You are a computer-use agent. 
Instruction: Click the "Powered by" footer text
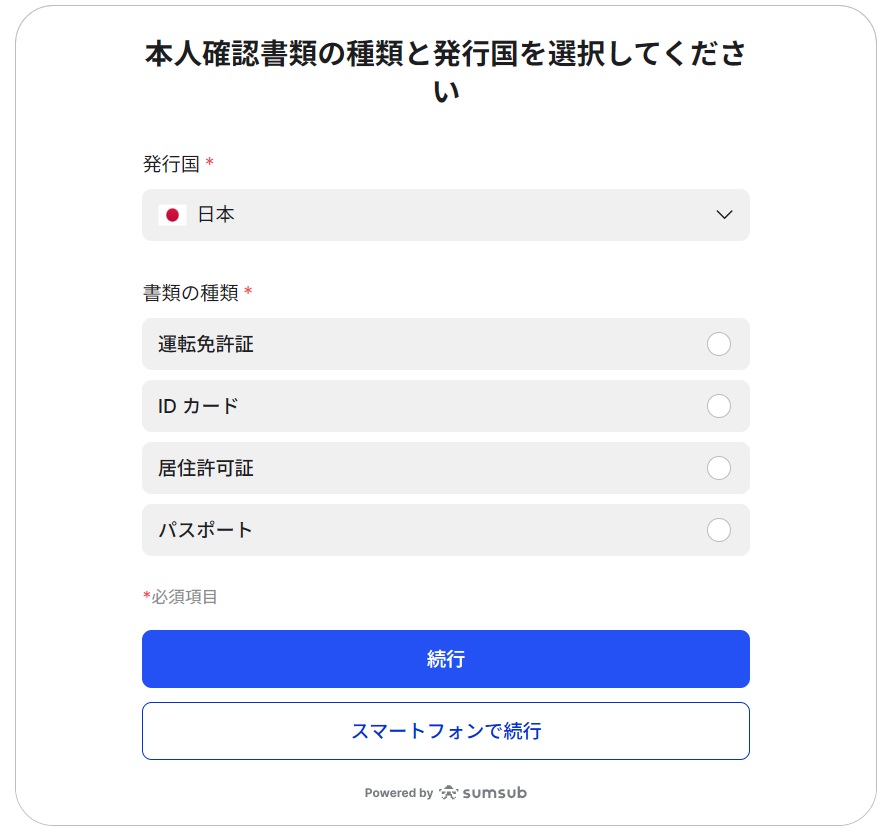click(398, 793)
